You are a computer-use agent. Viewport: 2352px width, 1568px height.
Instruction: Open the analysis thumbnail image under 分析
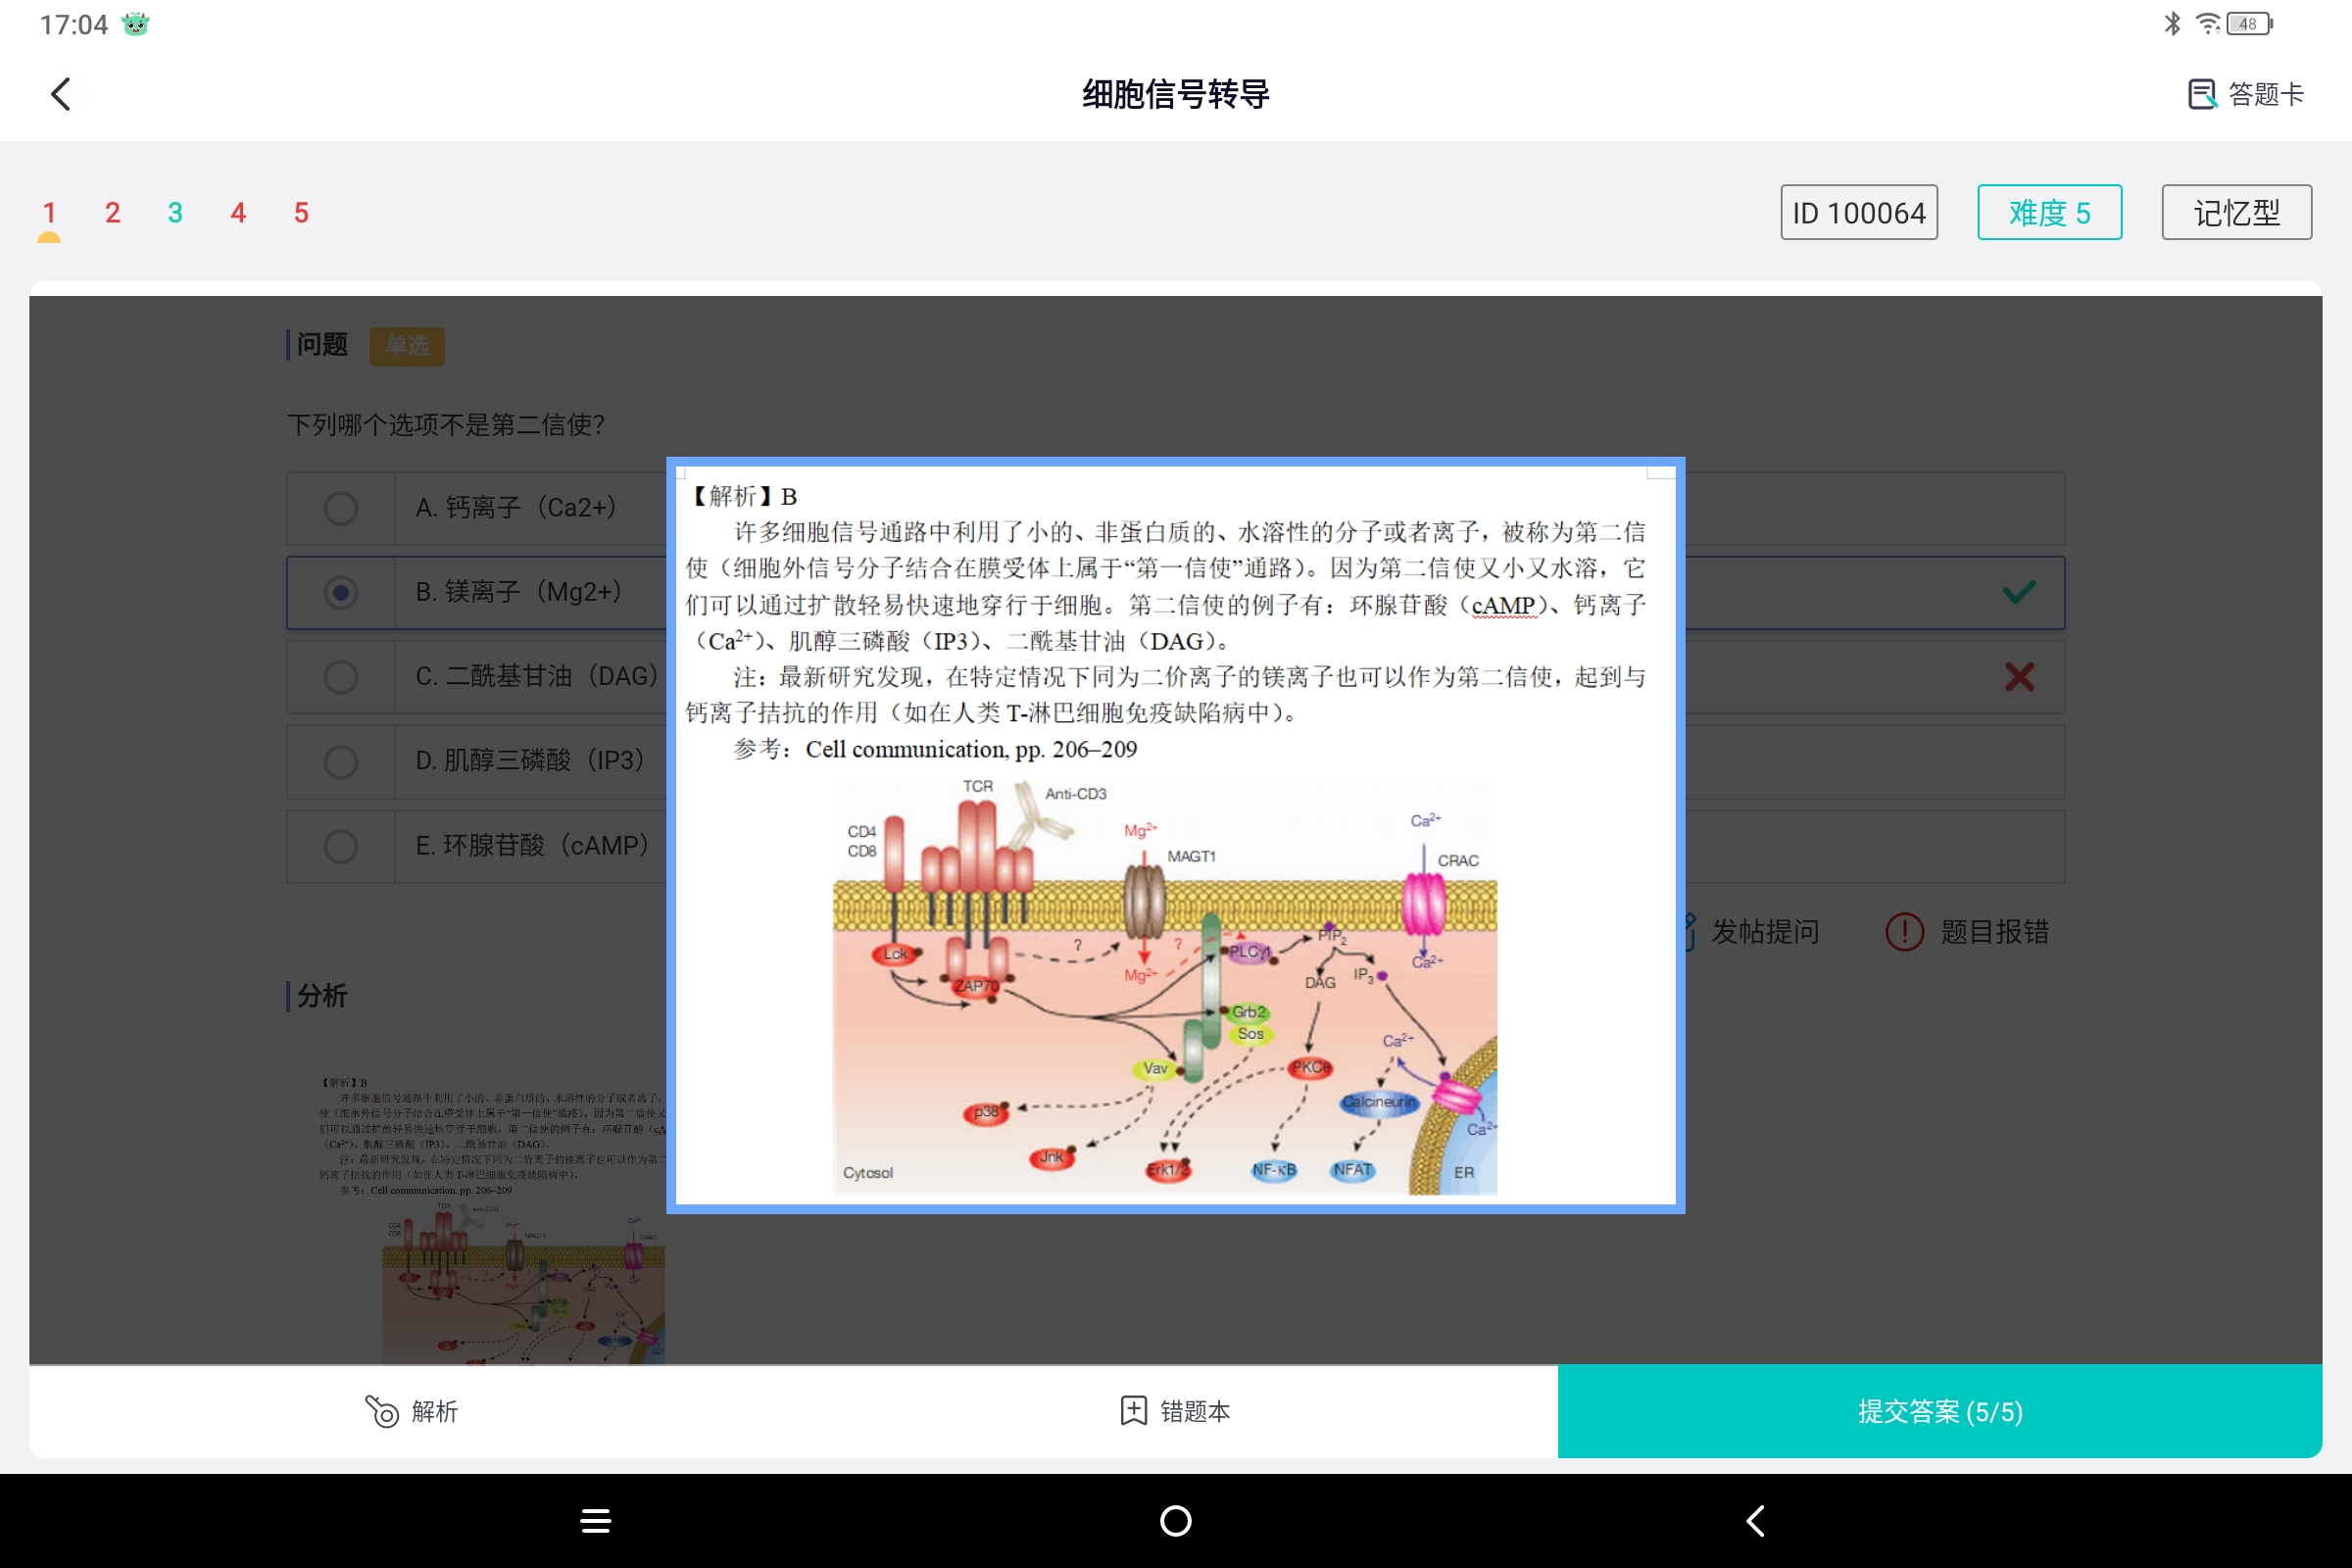tap(491, 1218)
